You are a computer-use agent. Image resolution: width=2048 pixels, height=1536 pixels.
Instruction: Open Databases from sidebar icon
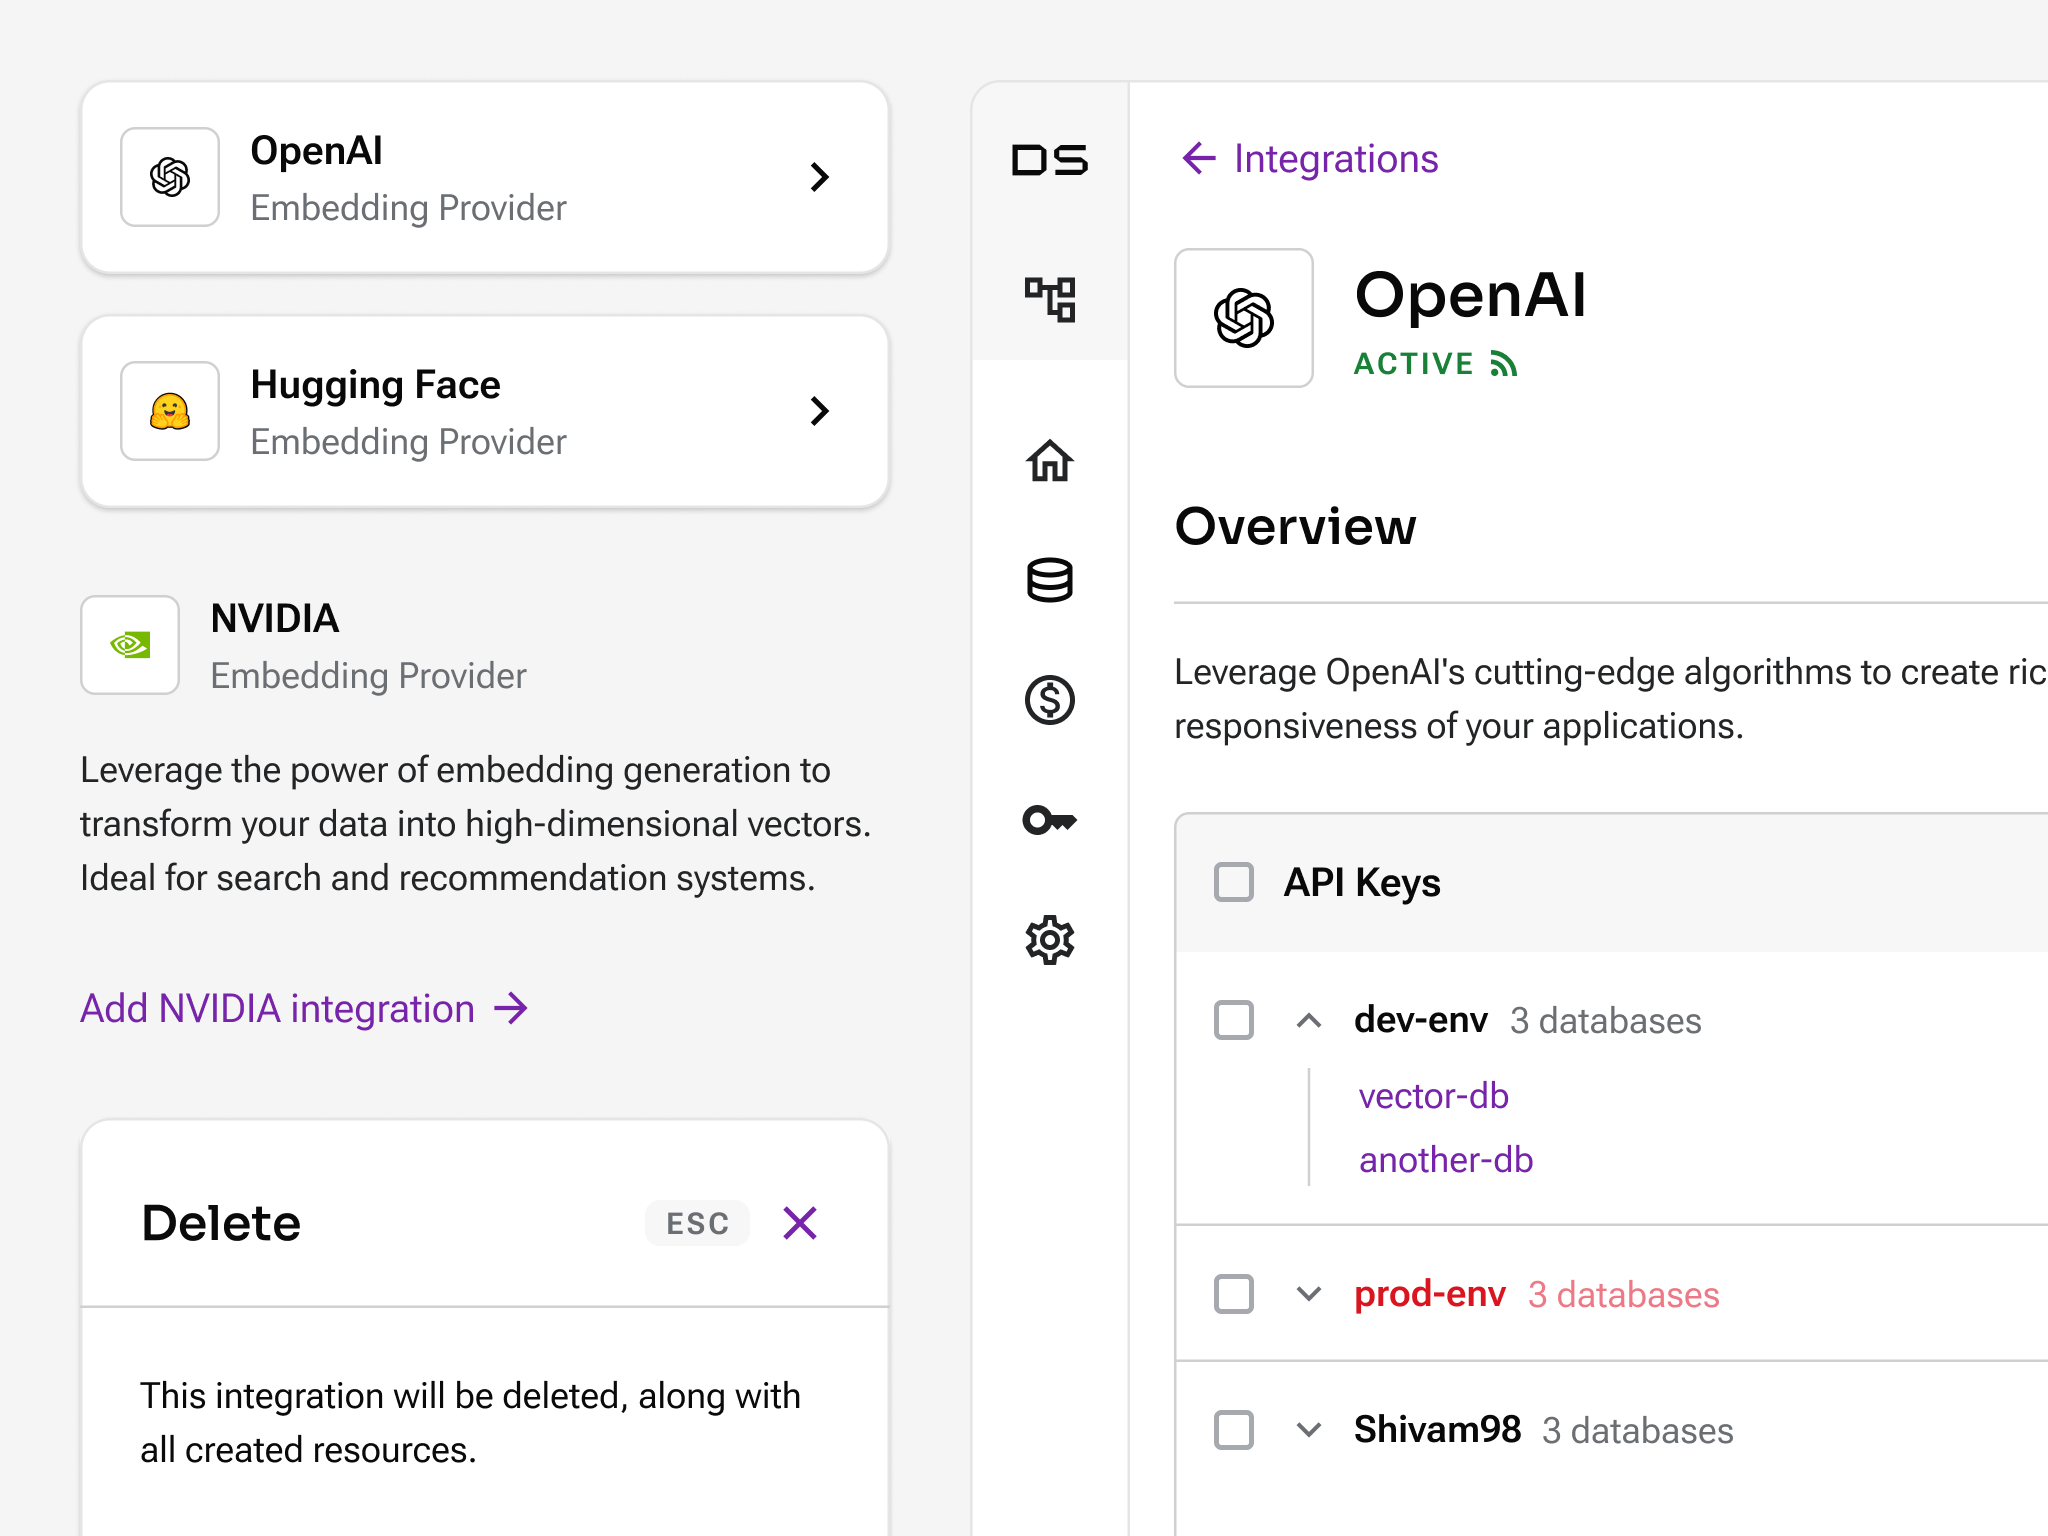(1049, 580)
